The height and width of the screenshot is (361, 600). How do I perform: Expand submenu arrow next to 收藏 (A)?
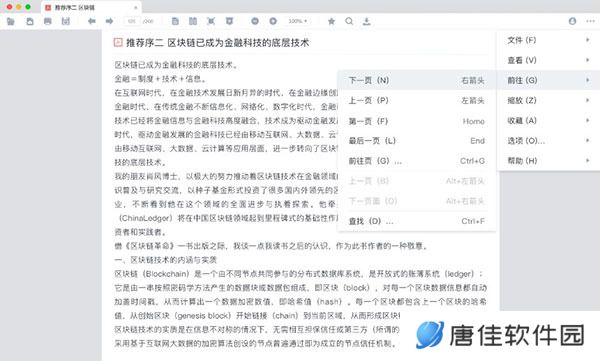(587, 120)
